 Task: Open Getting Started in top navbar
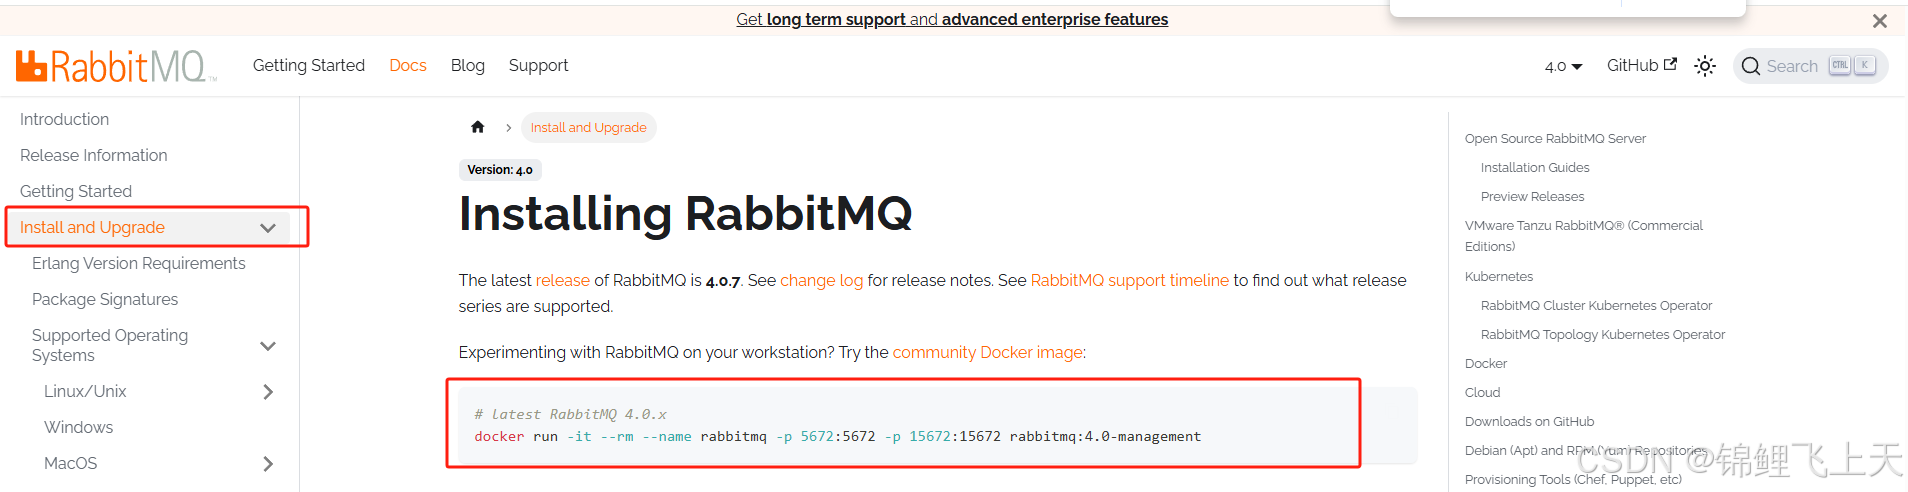(309, 65)
